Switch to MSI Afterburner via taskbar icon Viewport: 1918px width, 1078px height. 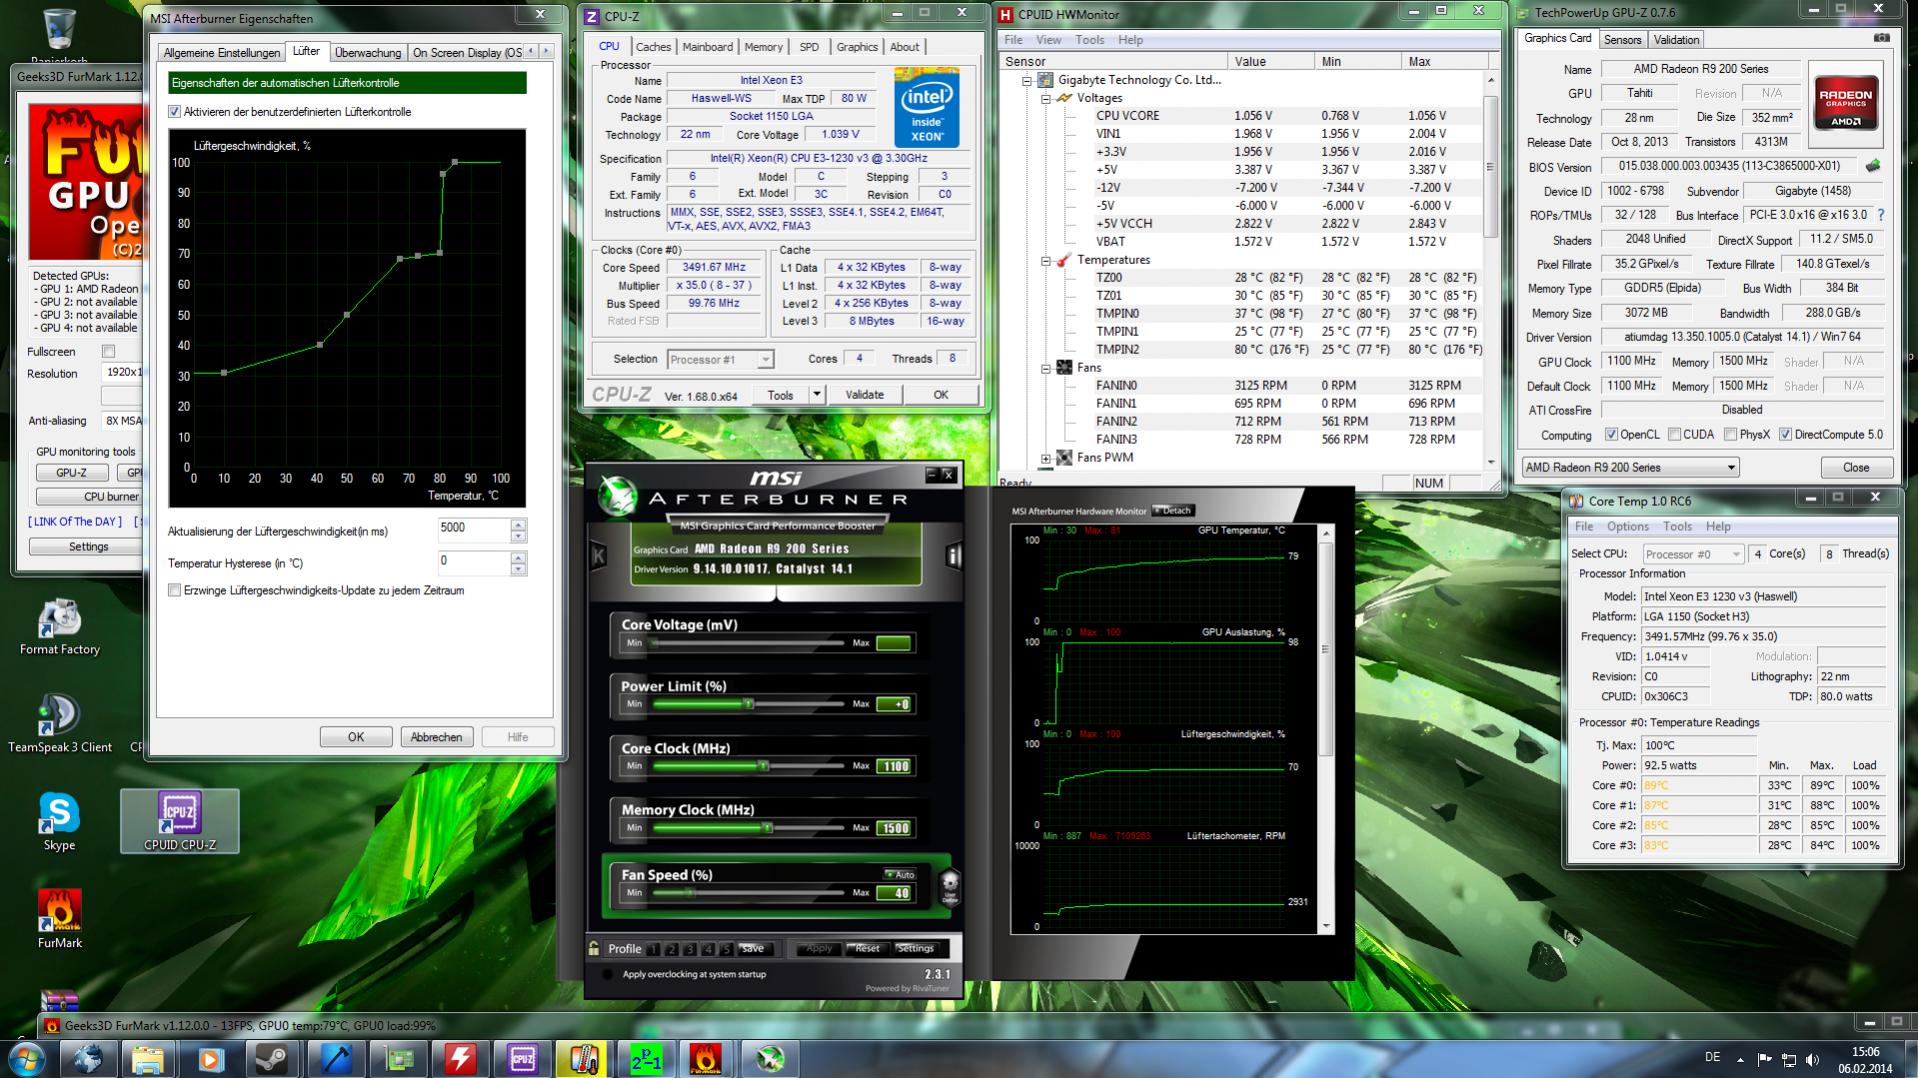pos(769,1058)
